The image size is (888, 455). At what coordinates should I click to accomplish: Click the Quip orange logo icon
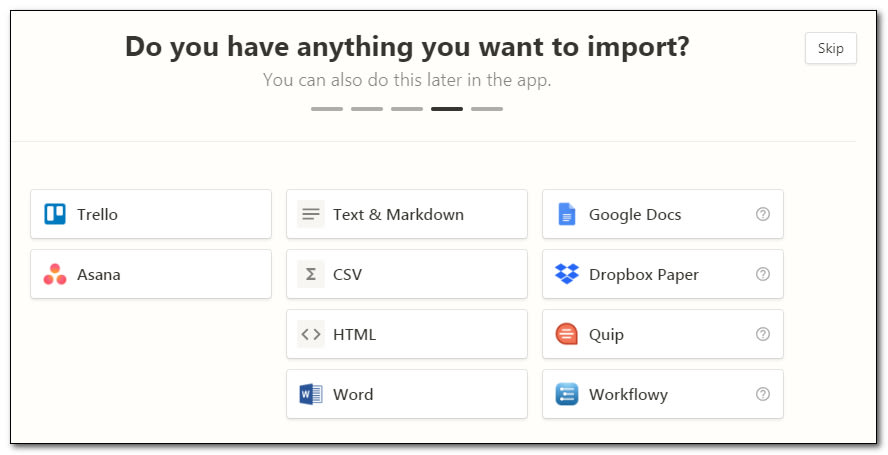pyautogui.click(x=567, y=334)
